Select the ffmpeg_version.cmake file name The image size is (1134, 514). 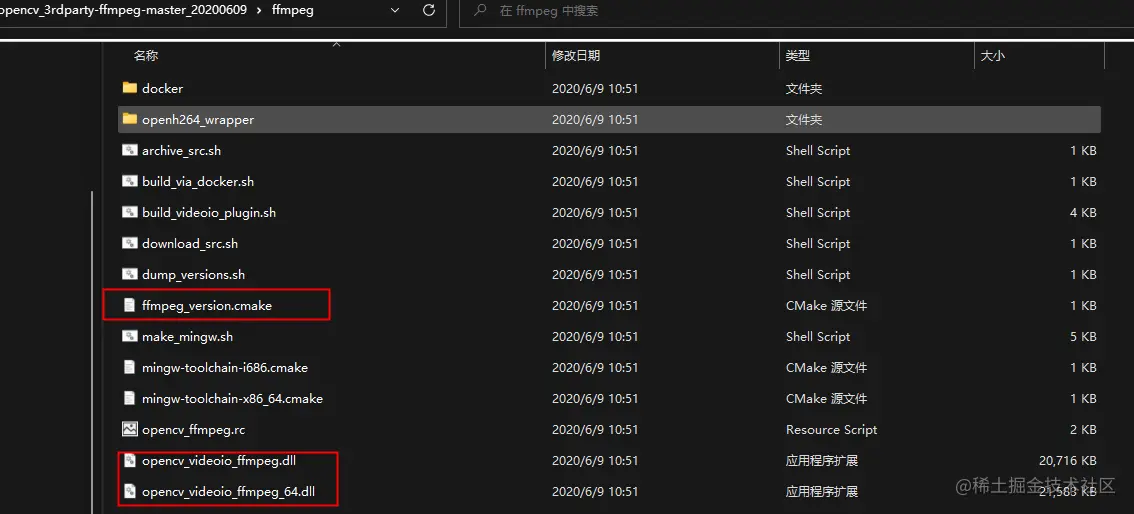point(207,306)
